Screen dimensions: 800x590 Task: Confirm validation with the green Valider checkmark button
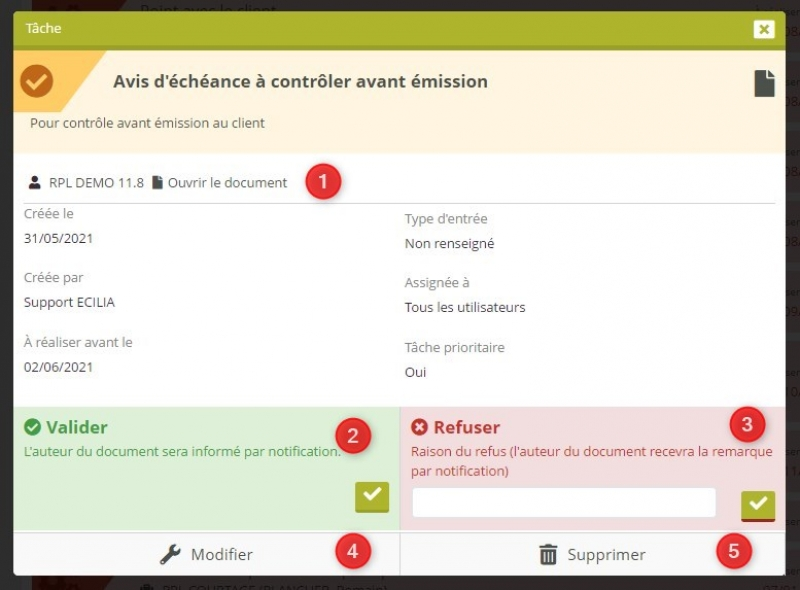(372, 496)
